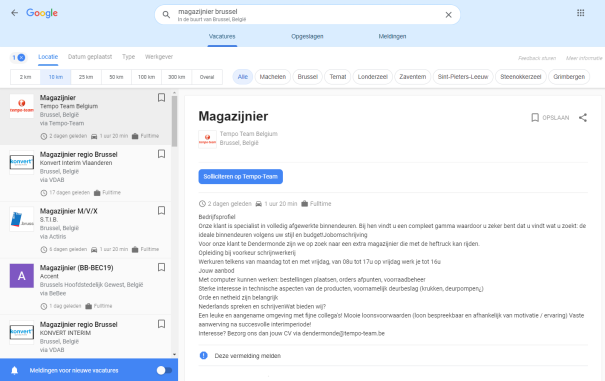Screen dimensions: 605x381
Task: Click the bell icon for job alerts
Action: [15, 371]
